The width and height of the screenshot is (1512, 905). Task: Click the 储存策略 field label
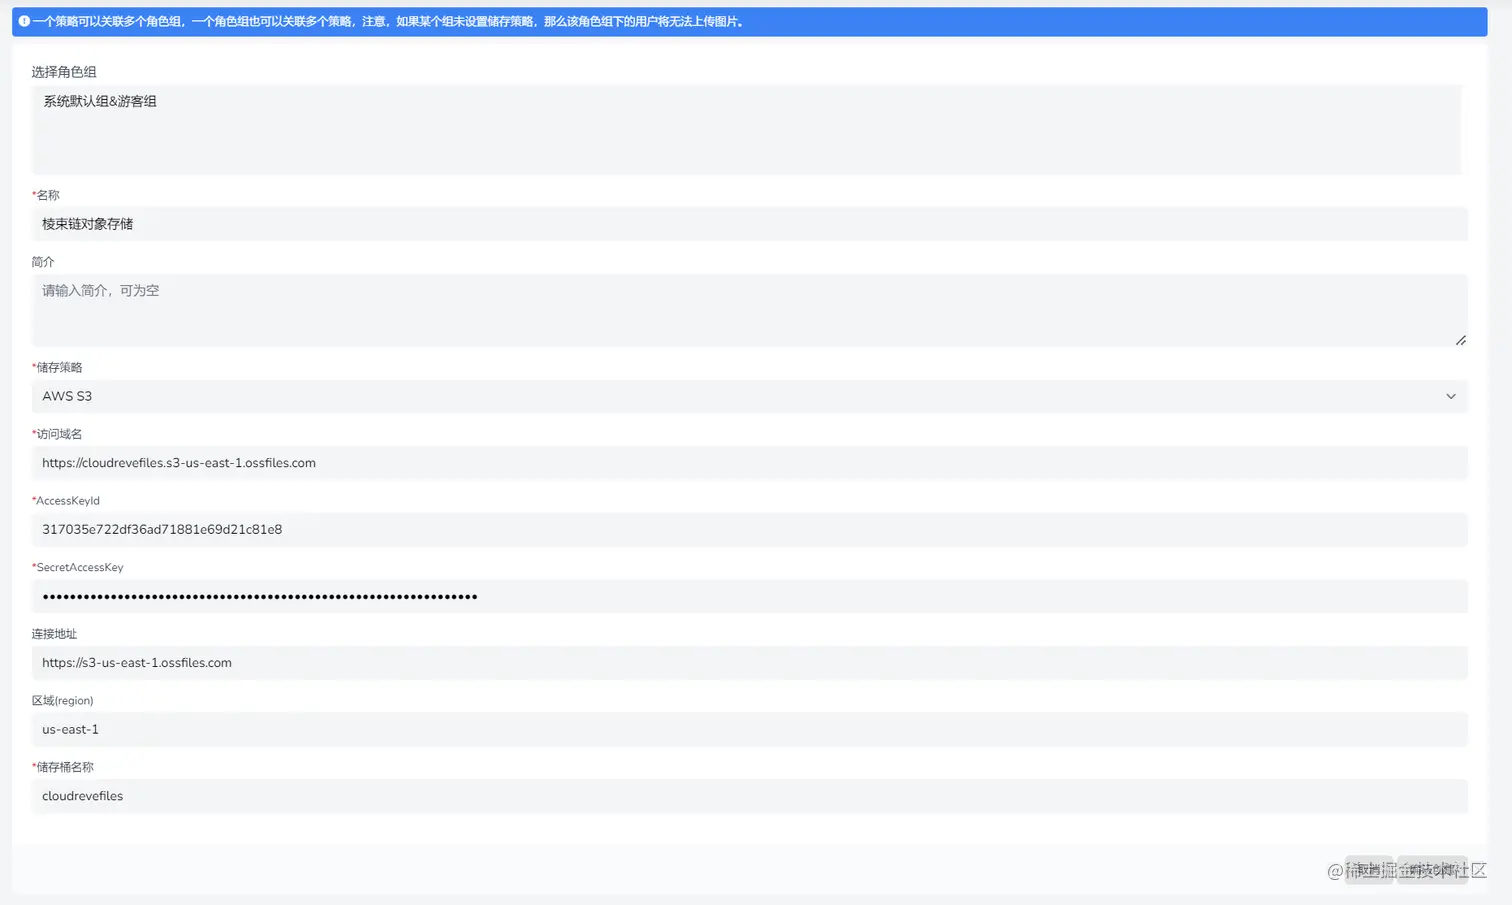57,368
